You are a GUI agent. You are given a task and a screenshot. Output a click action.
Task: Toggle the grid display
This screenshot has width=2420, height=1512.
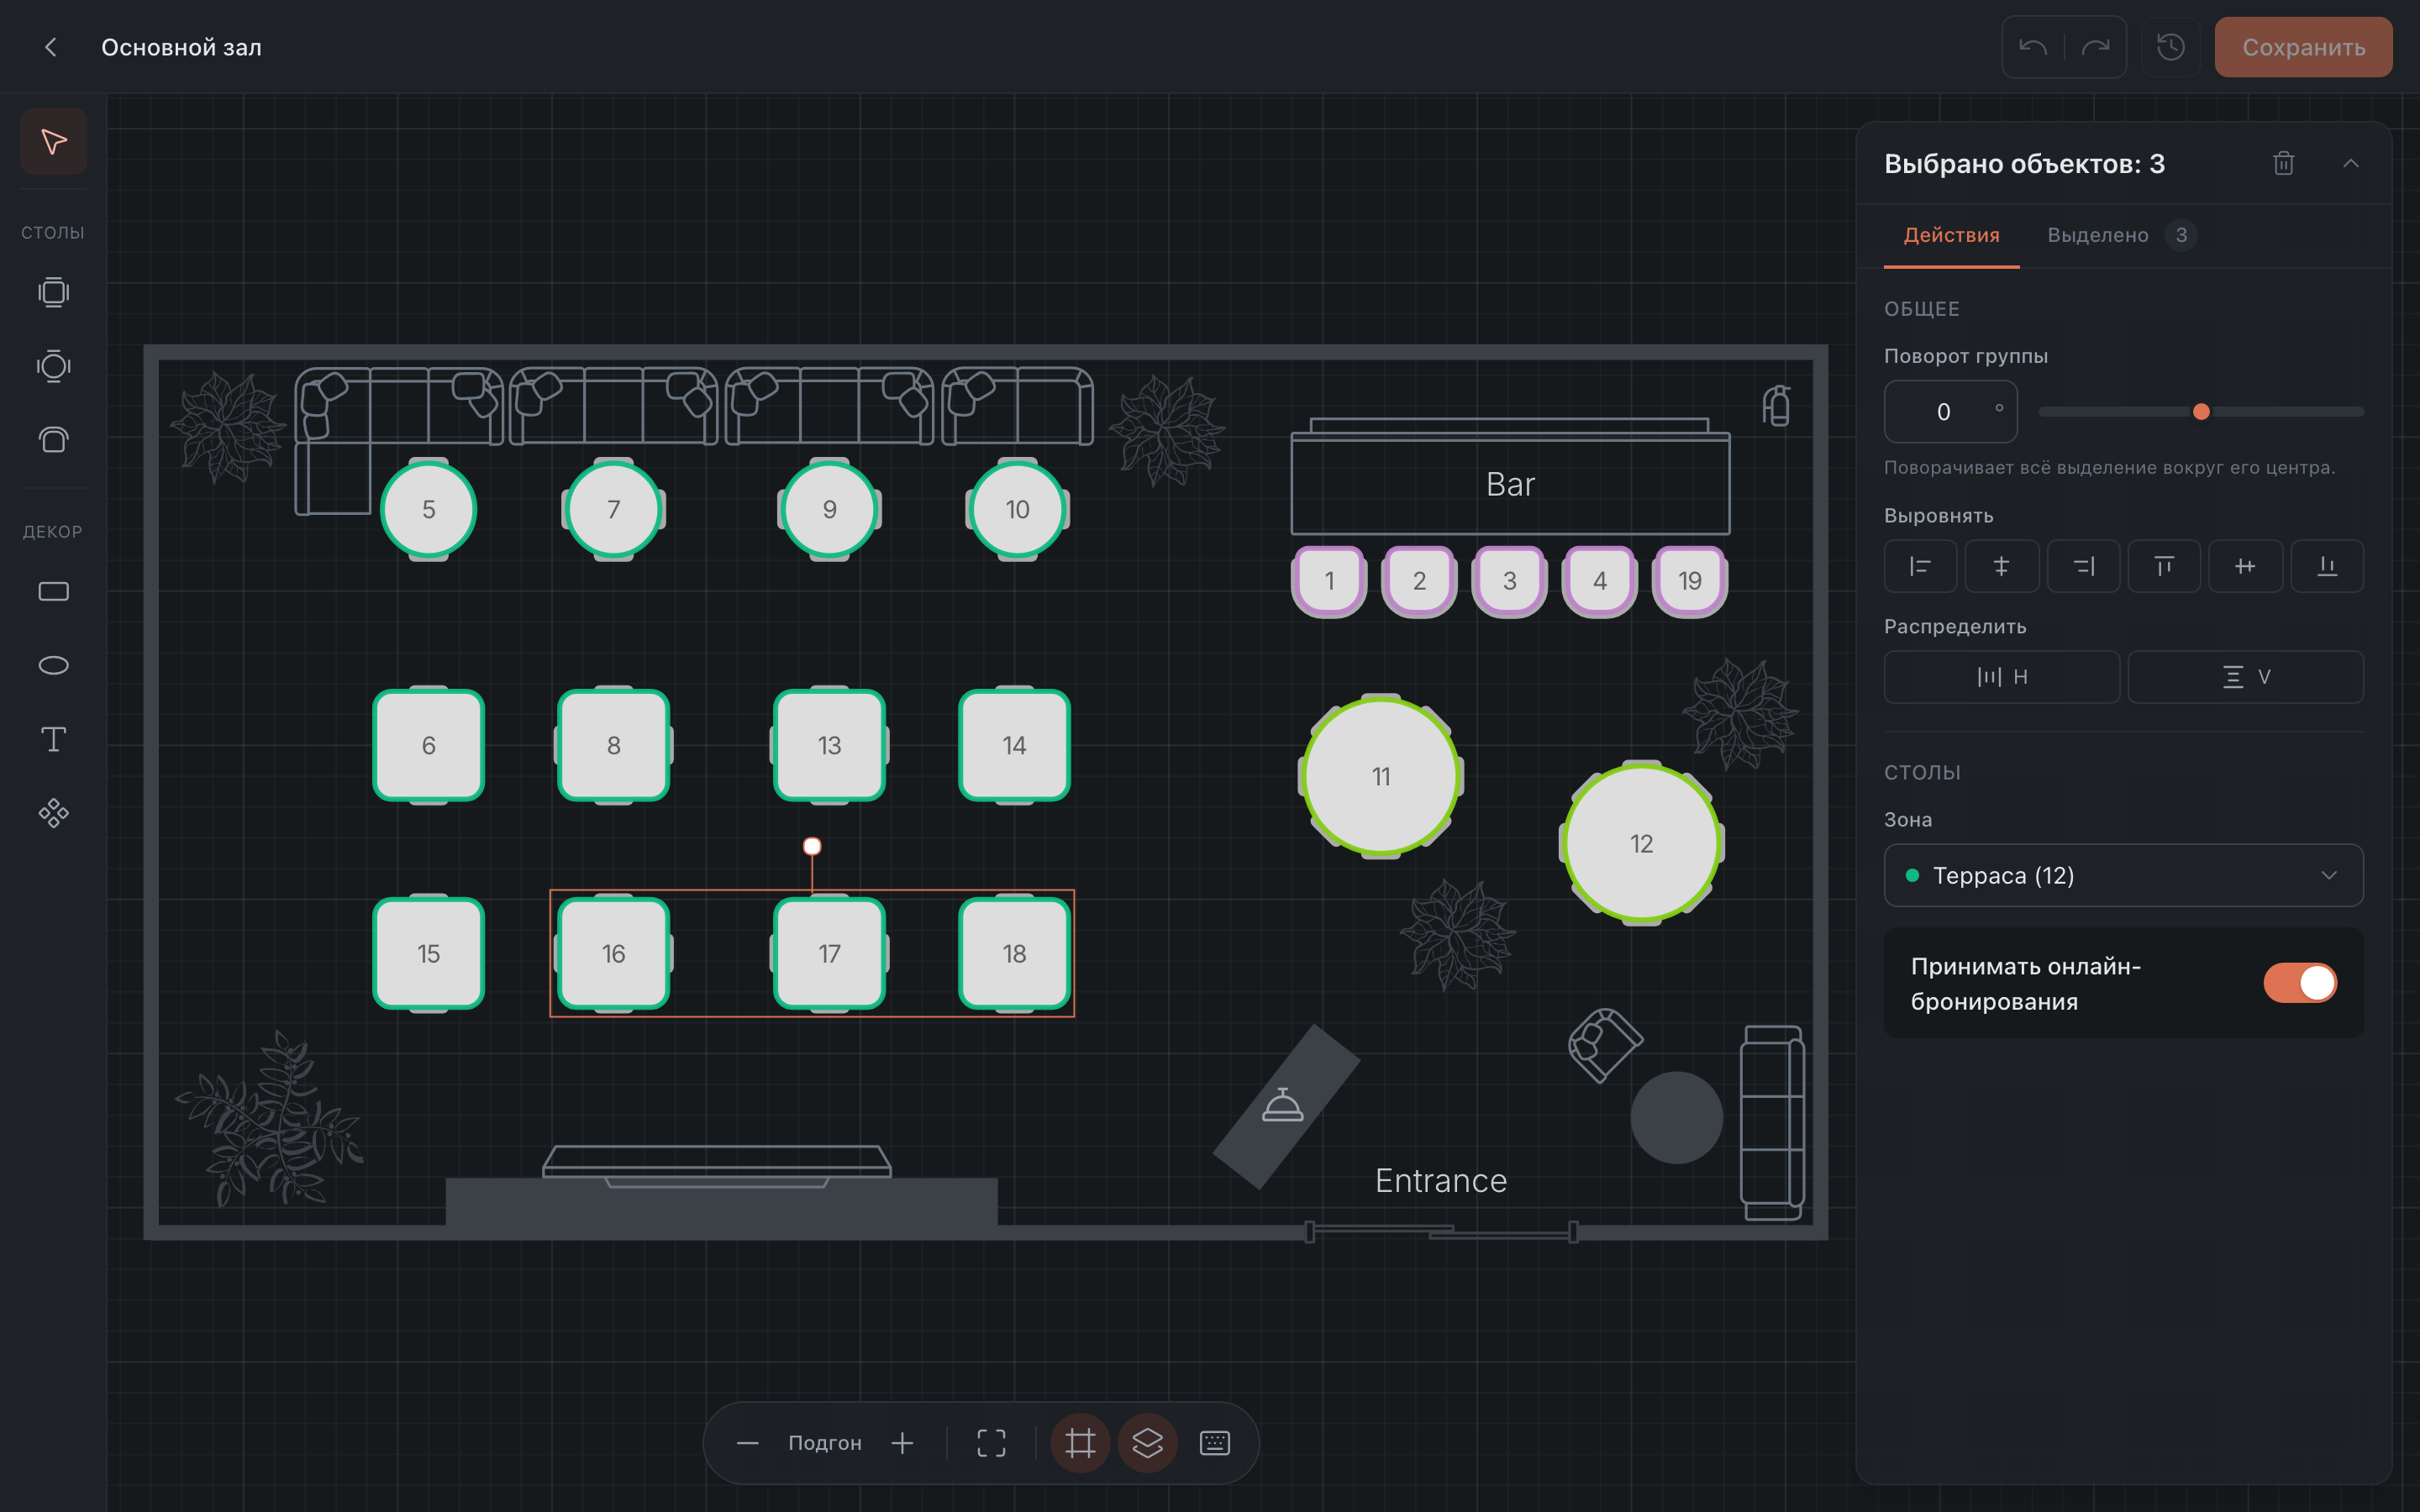1080,1443
